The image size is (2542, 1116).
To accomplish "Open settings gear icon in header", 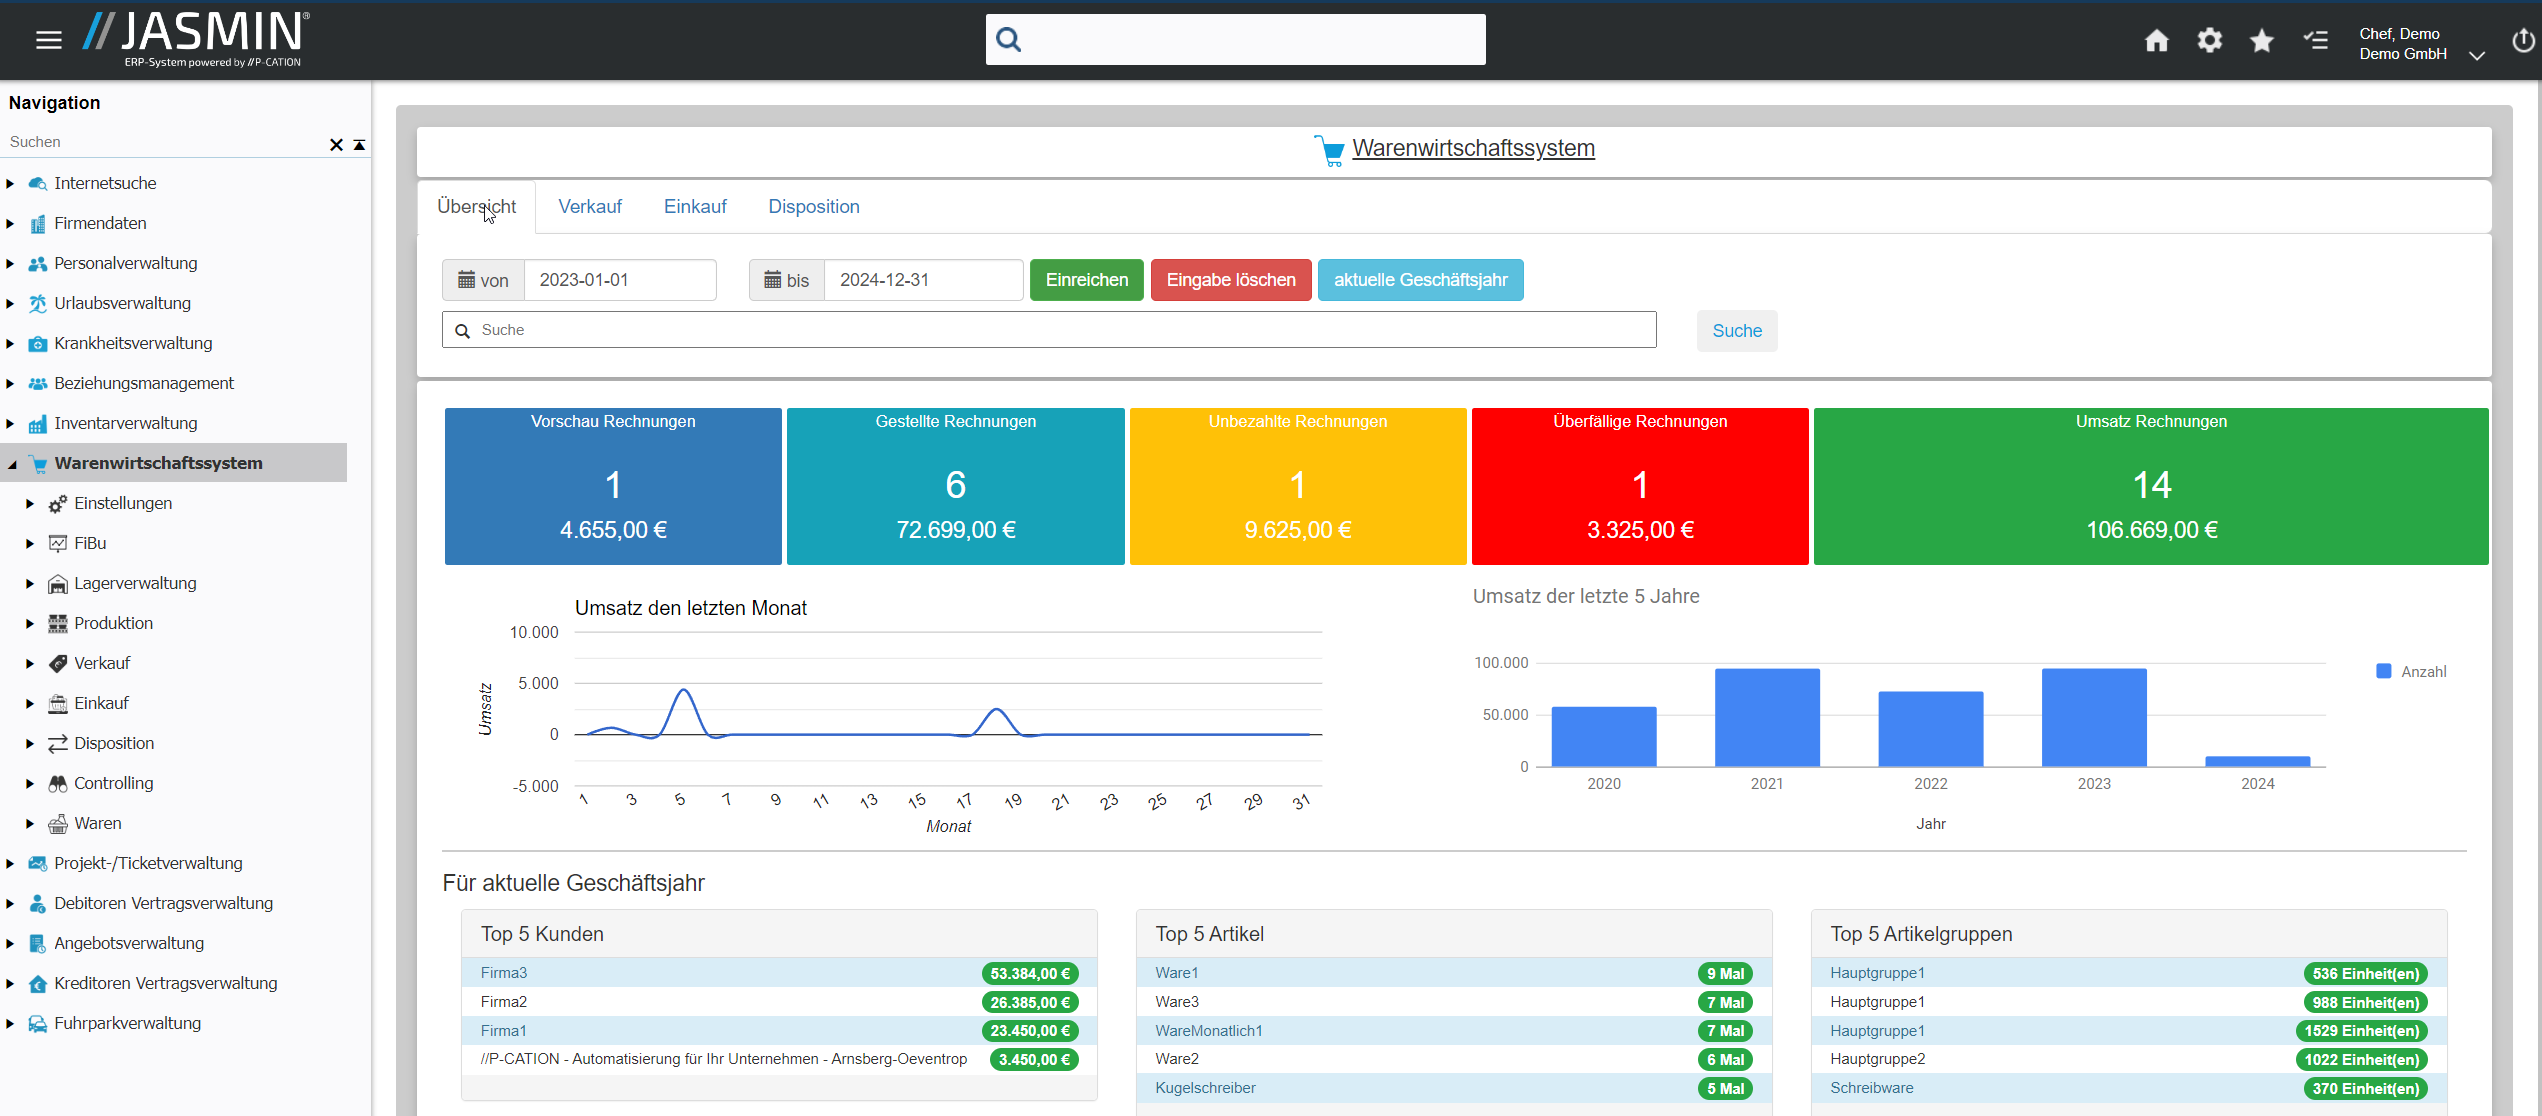I will click(2209, 40).
